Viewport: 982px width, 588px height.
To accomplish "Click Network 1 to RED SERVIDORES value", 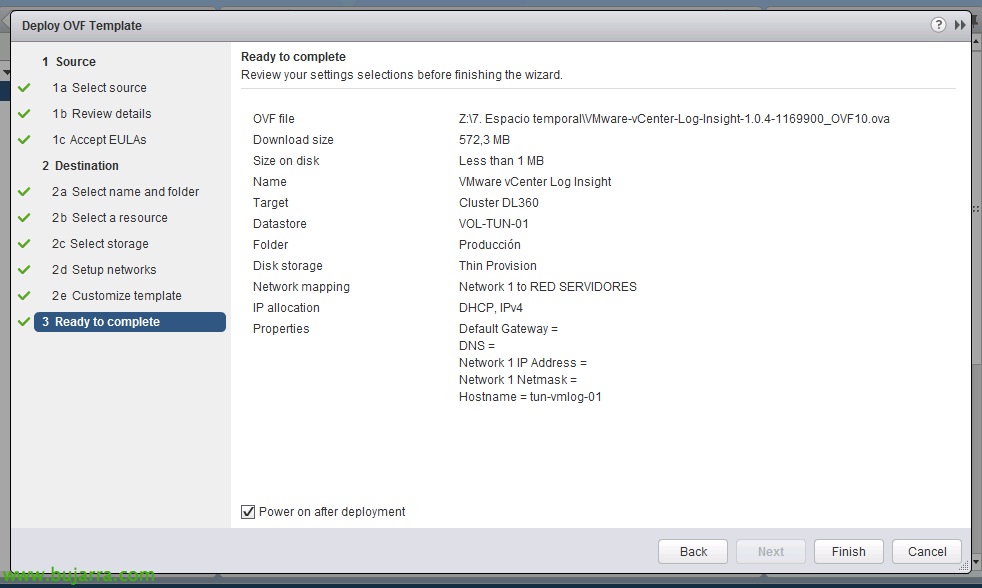I will click(x=547, y=286).
